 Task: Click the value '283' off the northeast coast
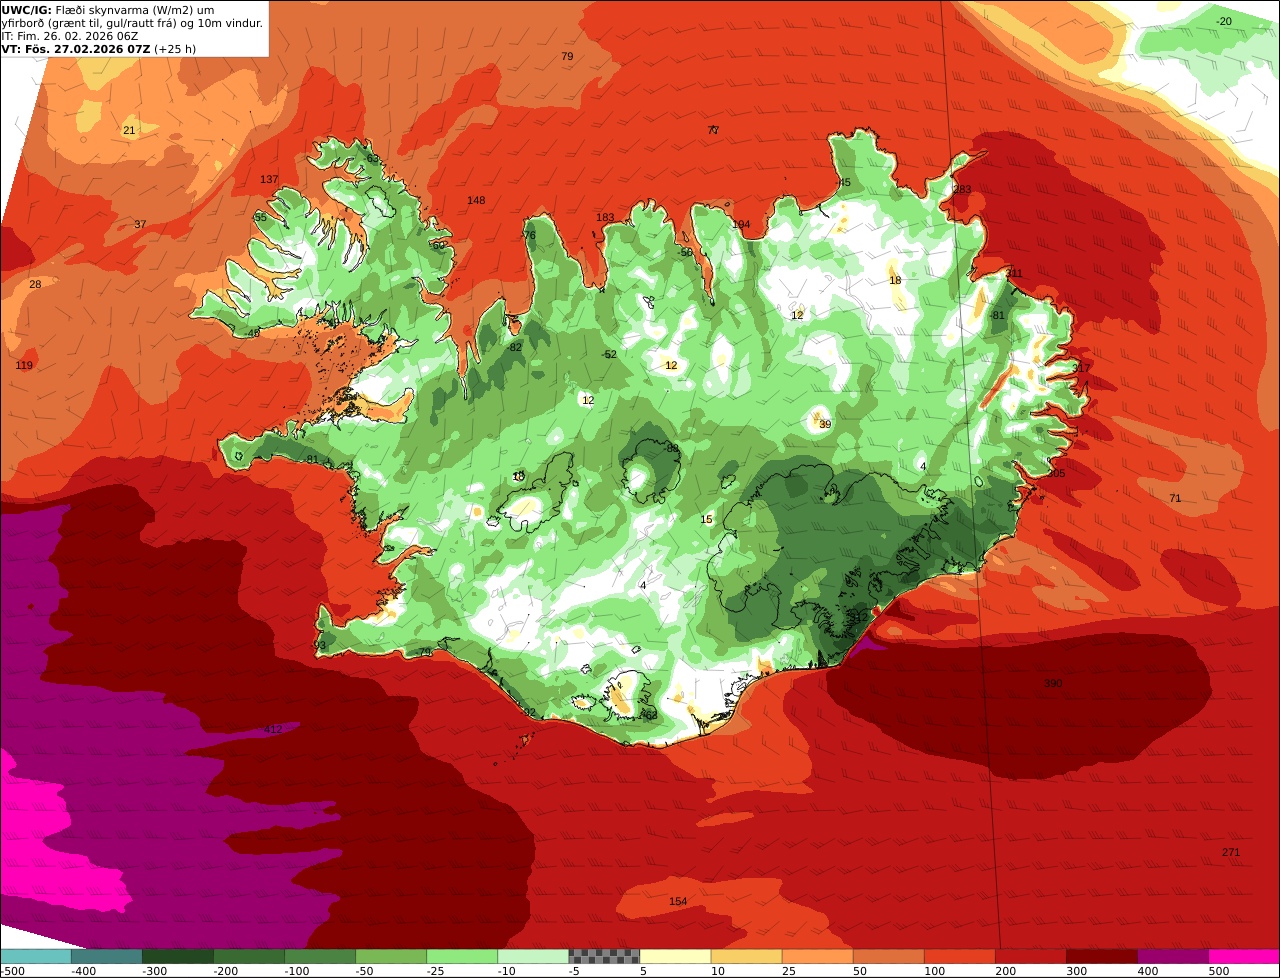pyautogui.click(x=962, y=190)
